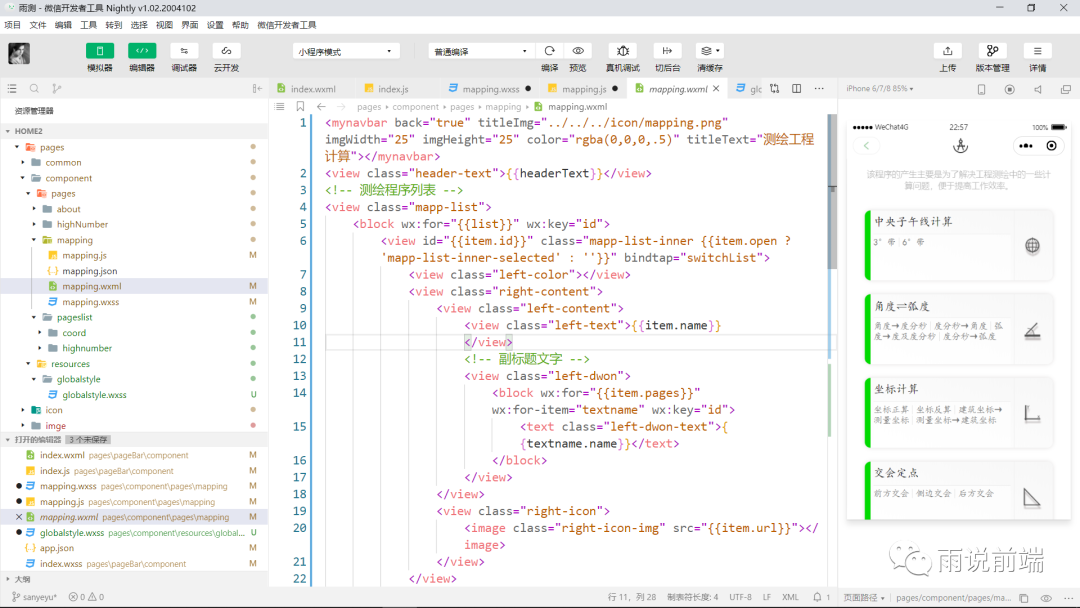Toggle the 调试器 (debugger) panel button
The height and width of the screenshot is (608, 1080).
click(x=184, y=51)
